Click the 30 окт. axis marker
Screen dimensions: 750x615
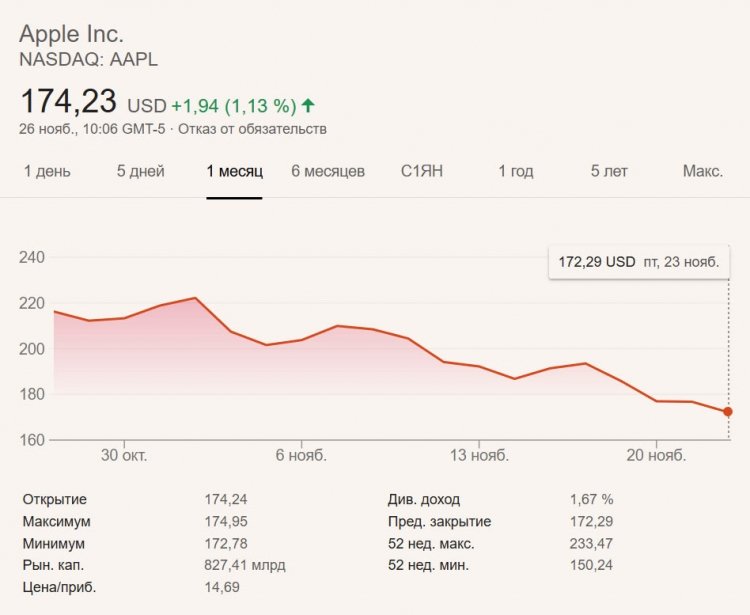124,455
